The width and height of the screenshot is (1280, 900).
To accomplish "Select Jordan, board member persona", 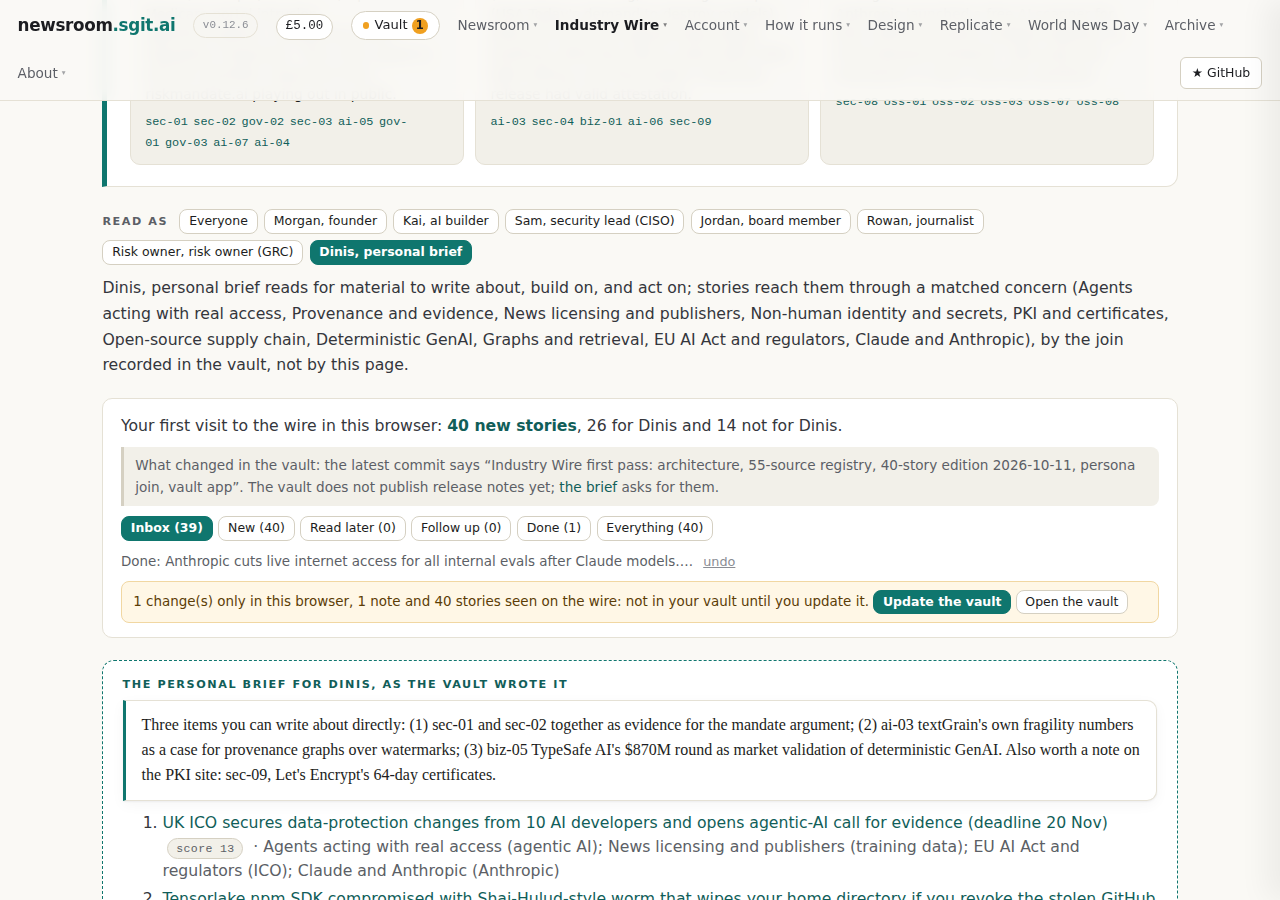I will [771, 221].
